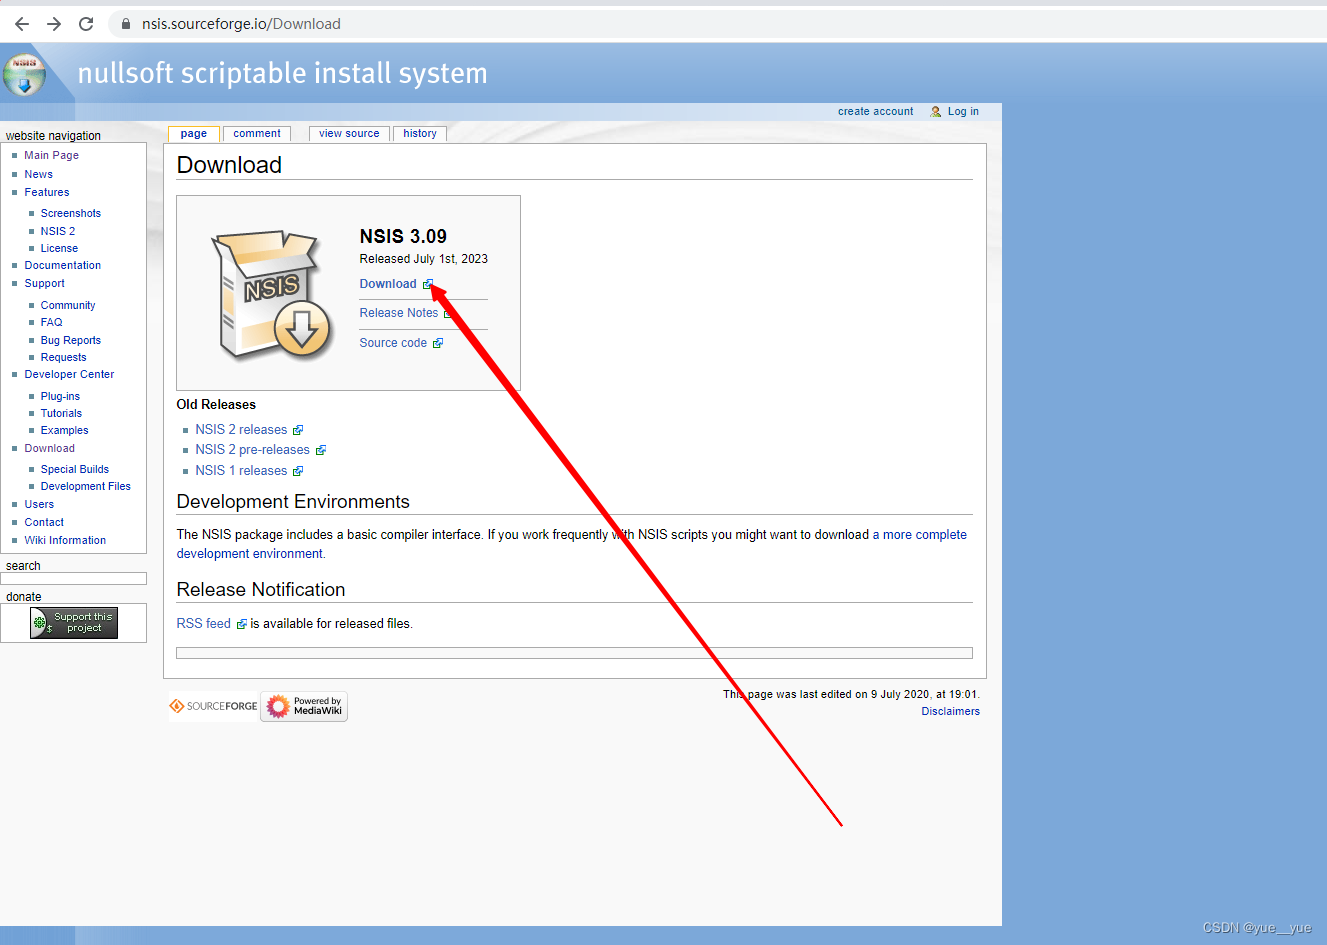The width and height of the screenshot is (1327, 945).
Task: Open the NSIS 2 pre-releases link
Action: pyautogui.click(x=253, y=450)
